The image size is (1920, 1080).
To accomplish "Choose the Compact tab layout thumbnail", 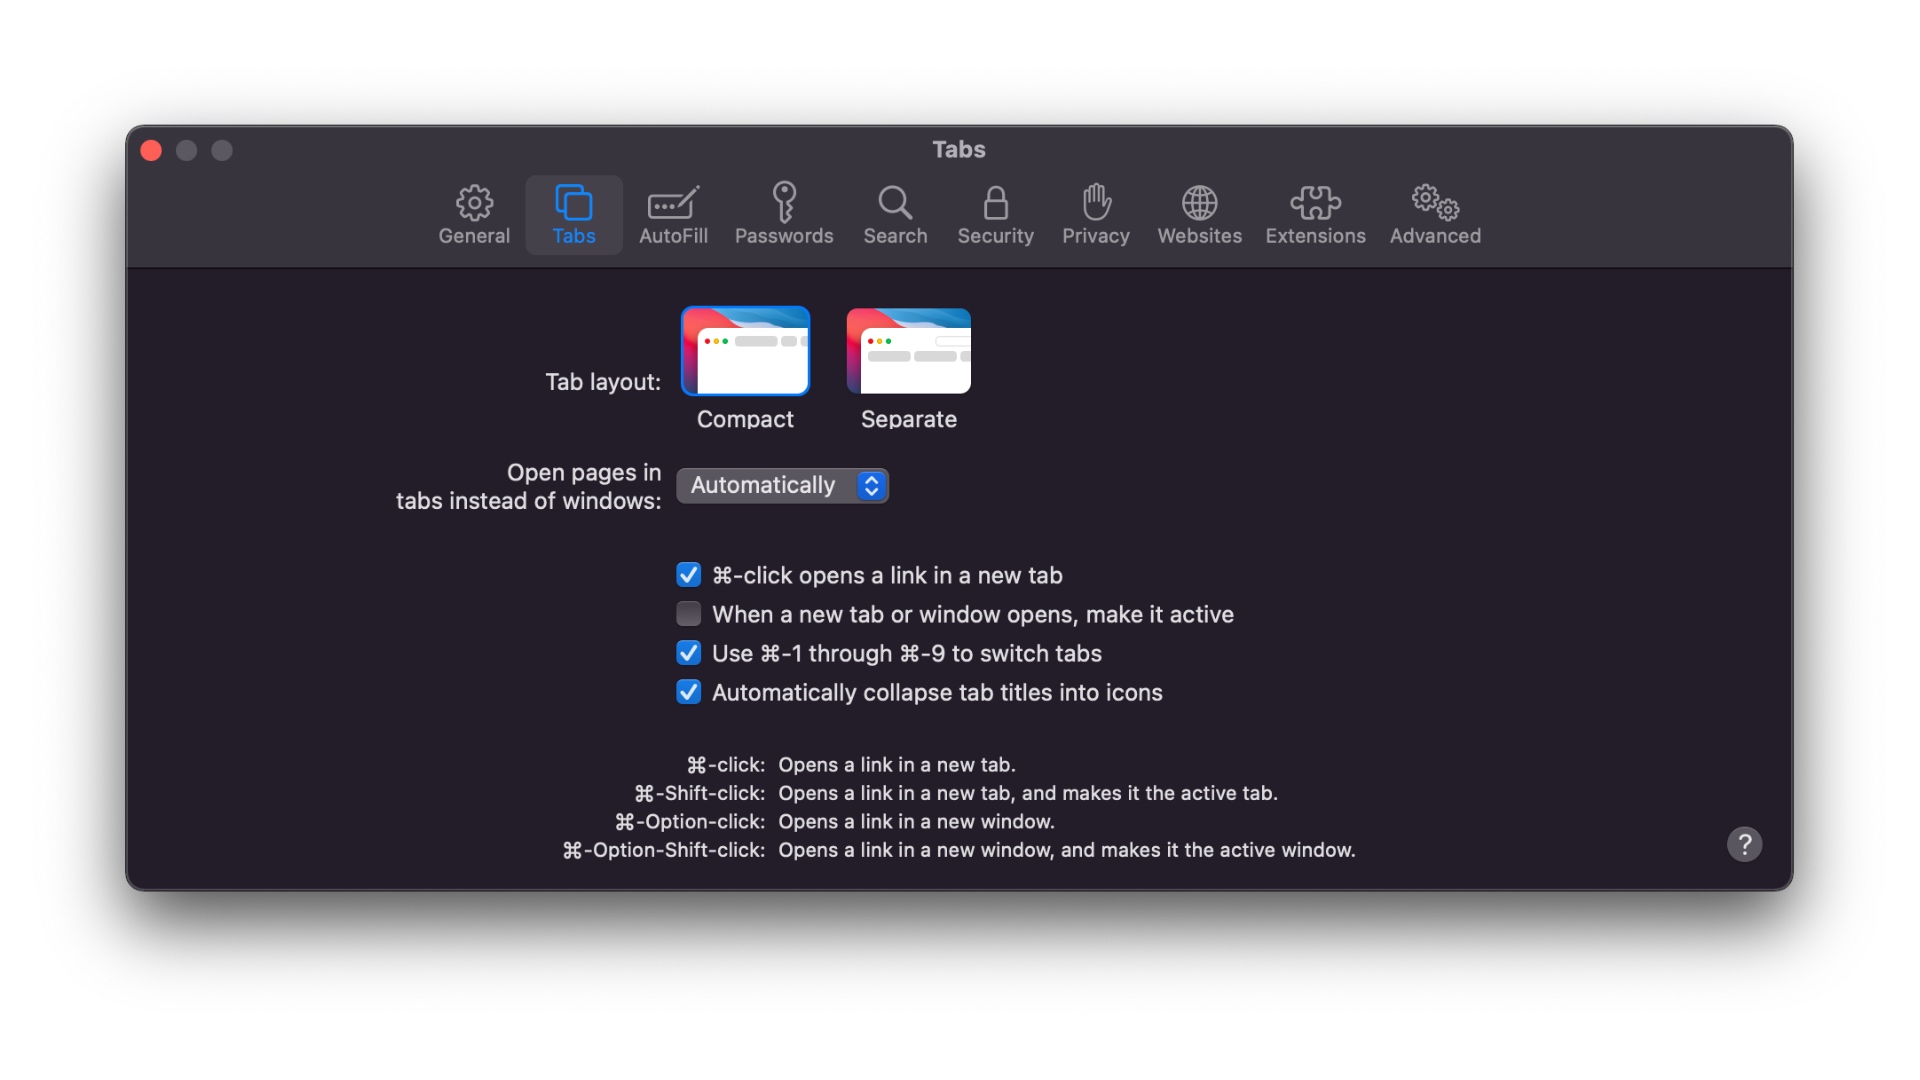I will (x=745, y=351).
